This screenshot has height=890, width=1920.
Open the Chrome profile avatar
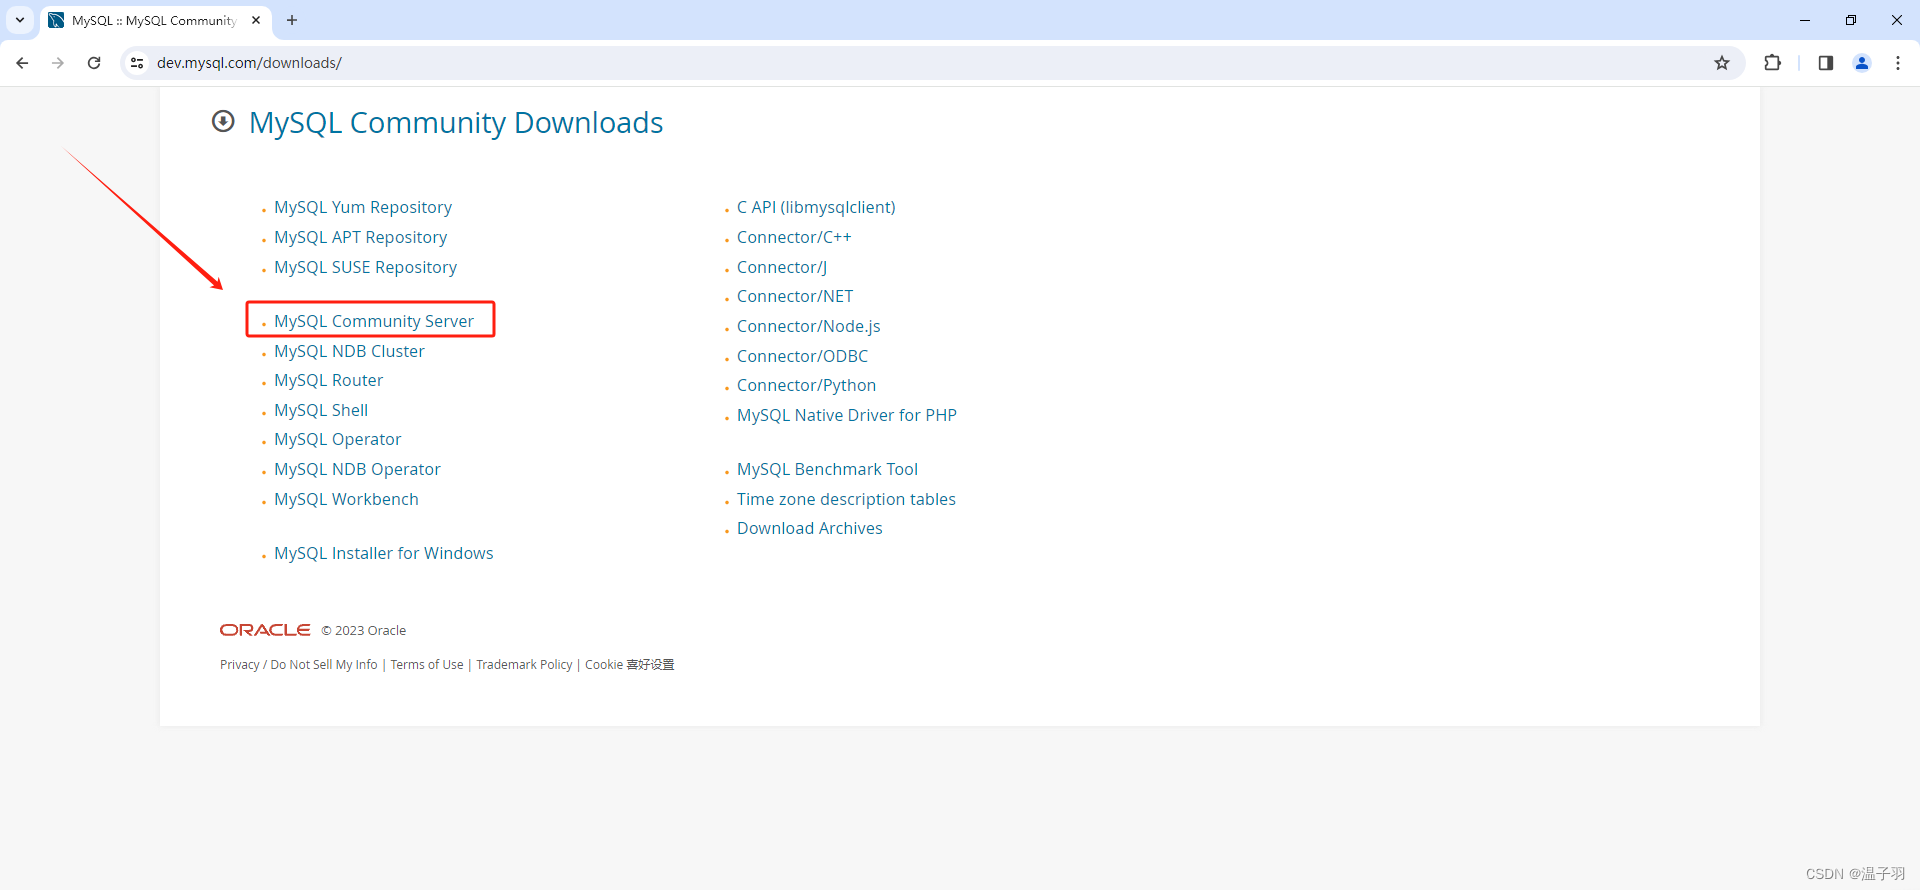pos(1862,63)
